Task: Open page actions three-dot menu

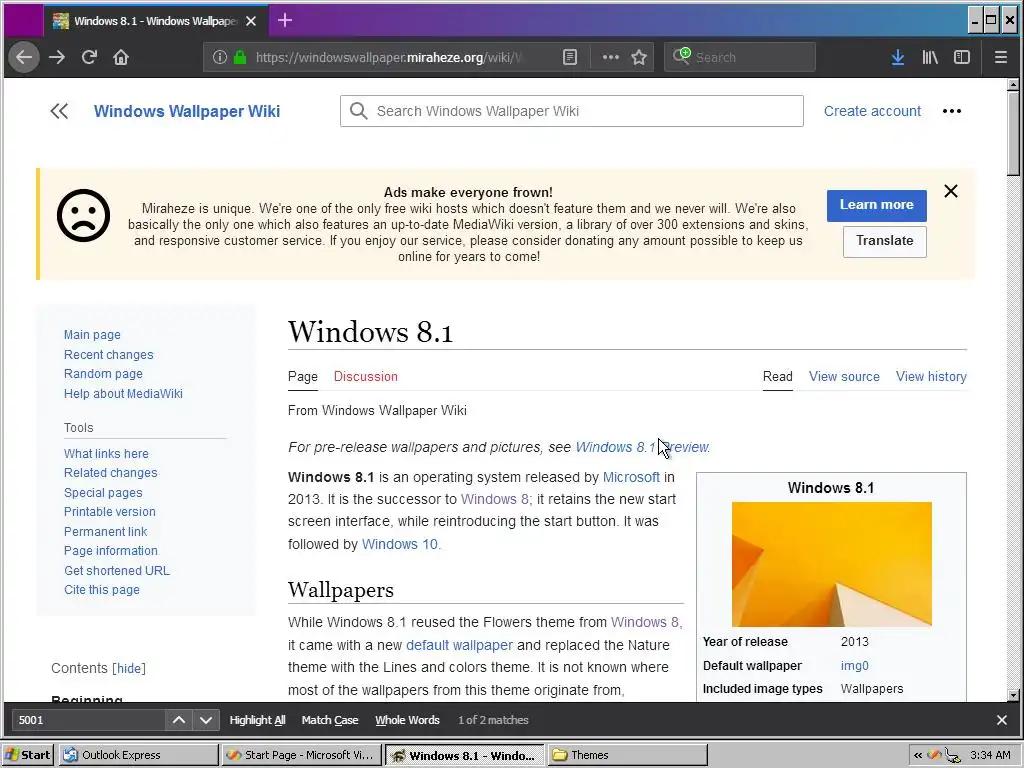Action: coord(611,57)
